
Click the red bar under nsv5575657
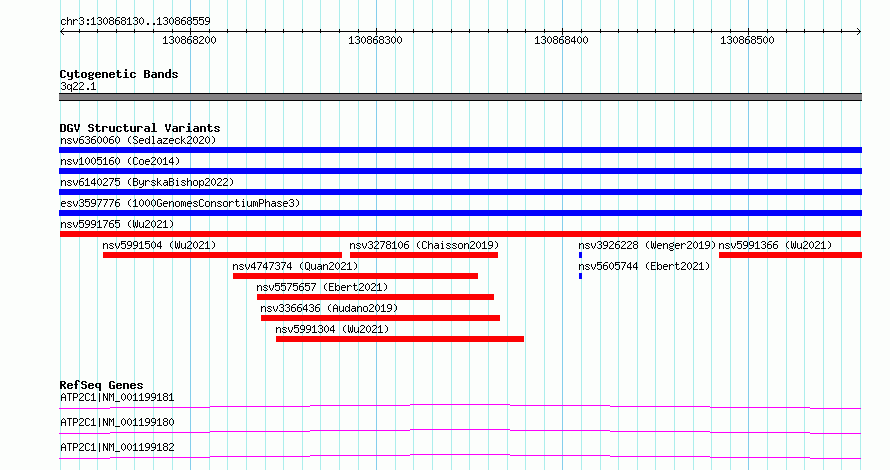375,297
